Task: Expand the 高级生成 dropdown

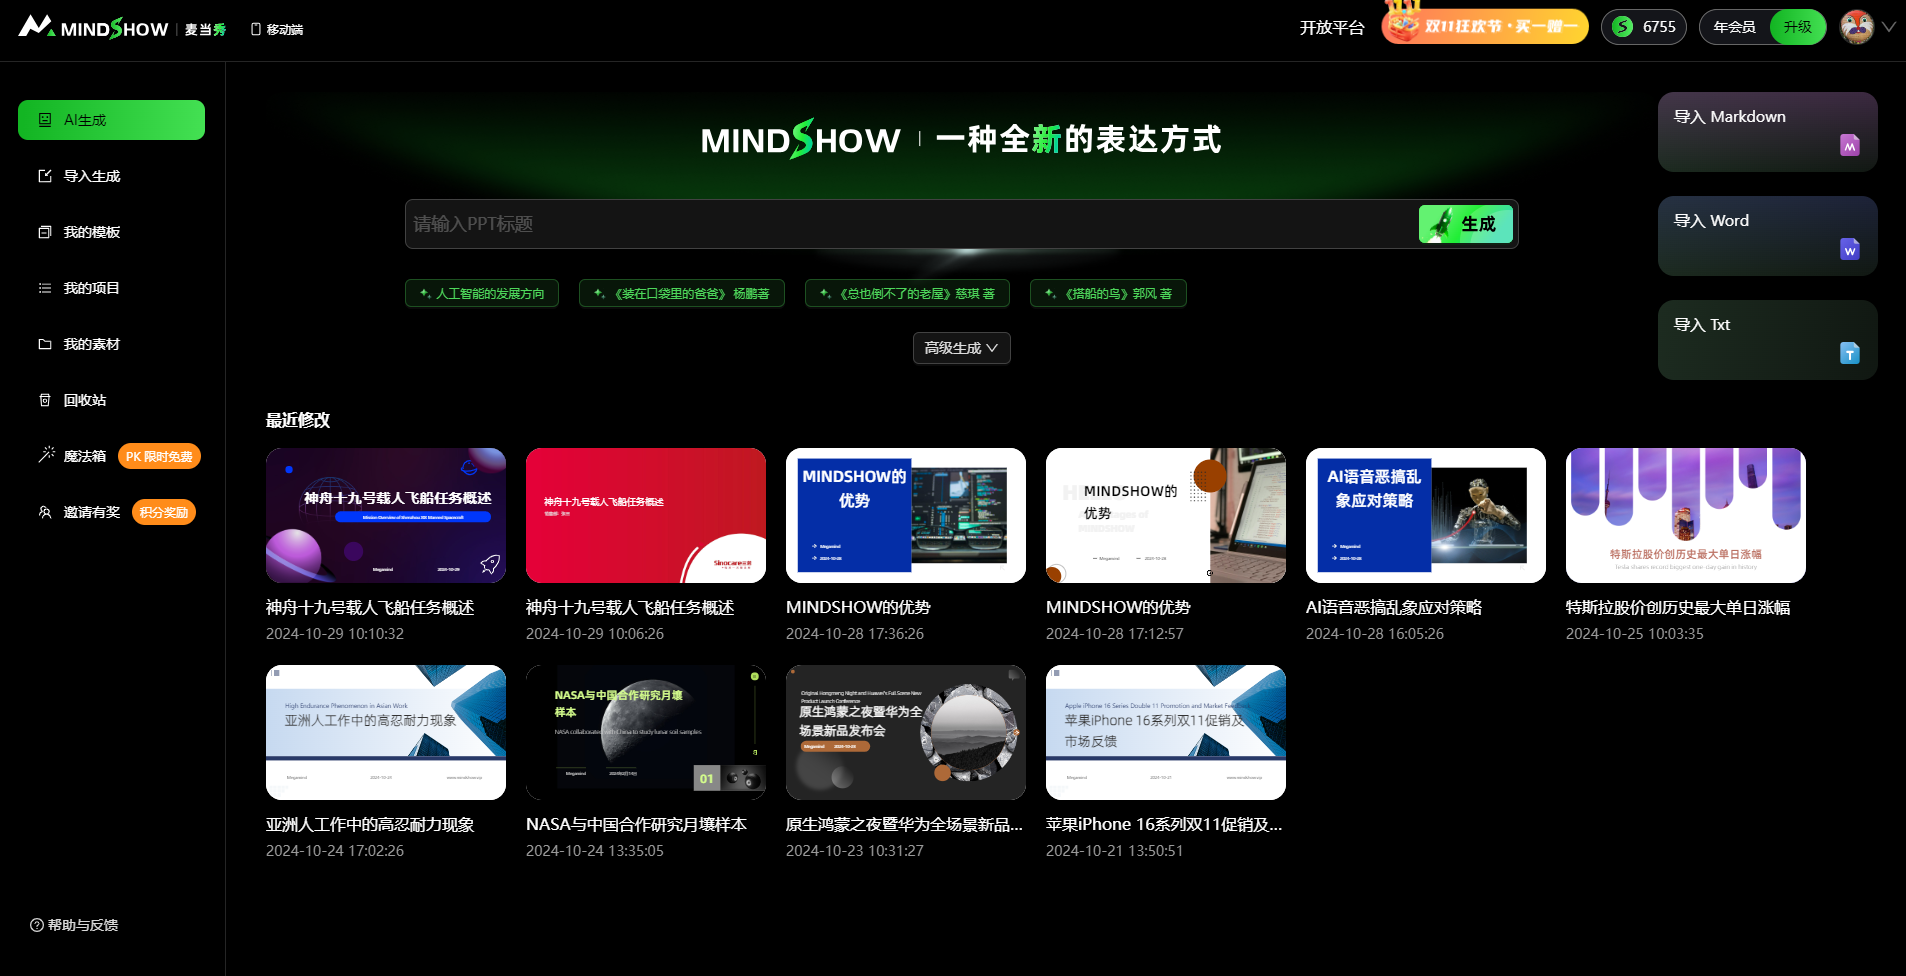Action: pyautogui.click(x=961, y=348)
